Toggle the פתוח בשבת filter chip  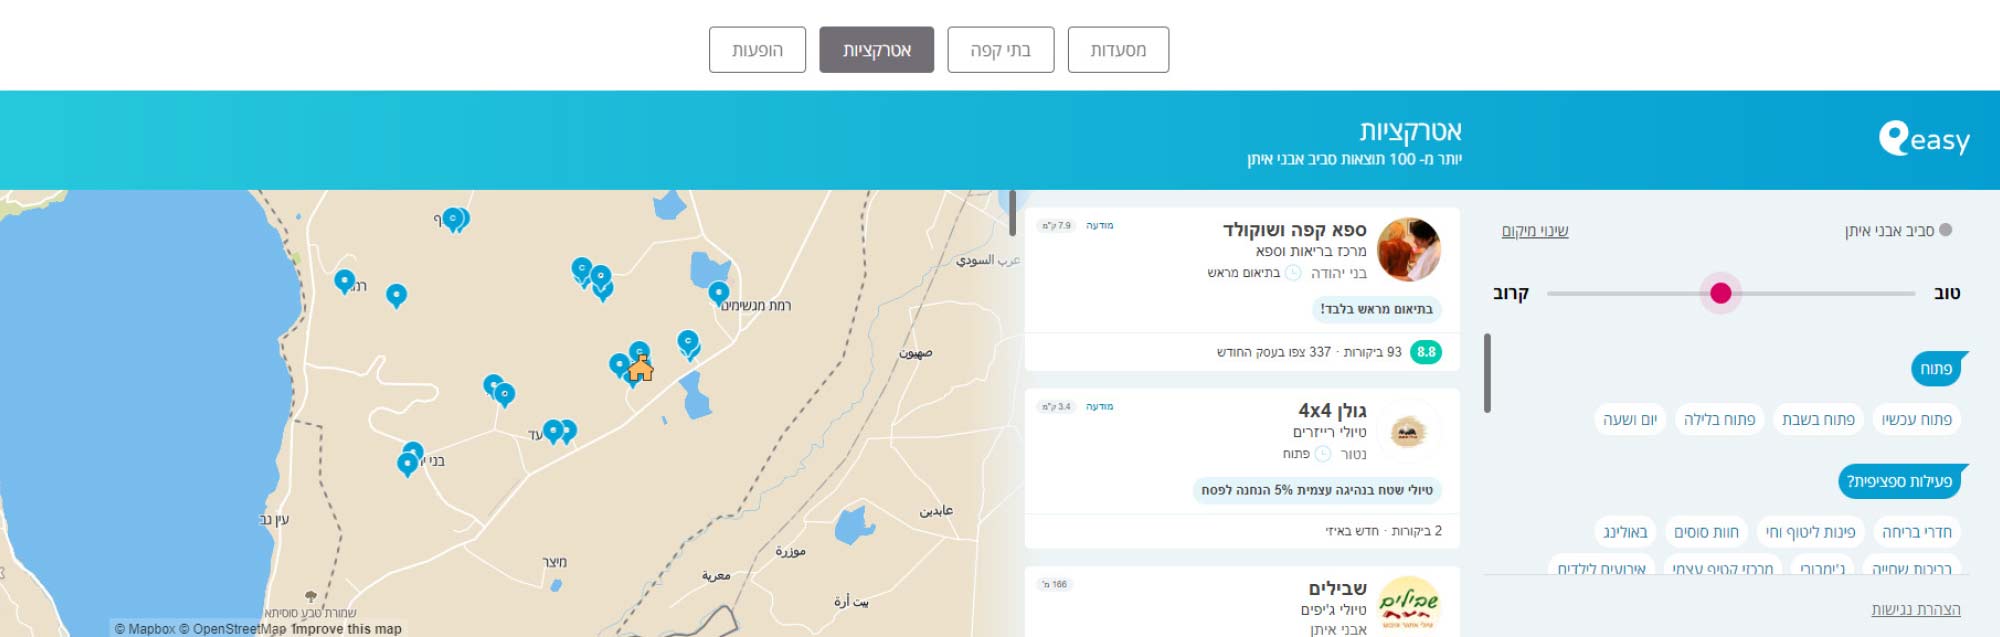(x=1818, y=419)
